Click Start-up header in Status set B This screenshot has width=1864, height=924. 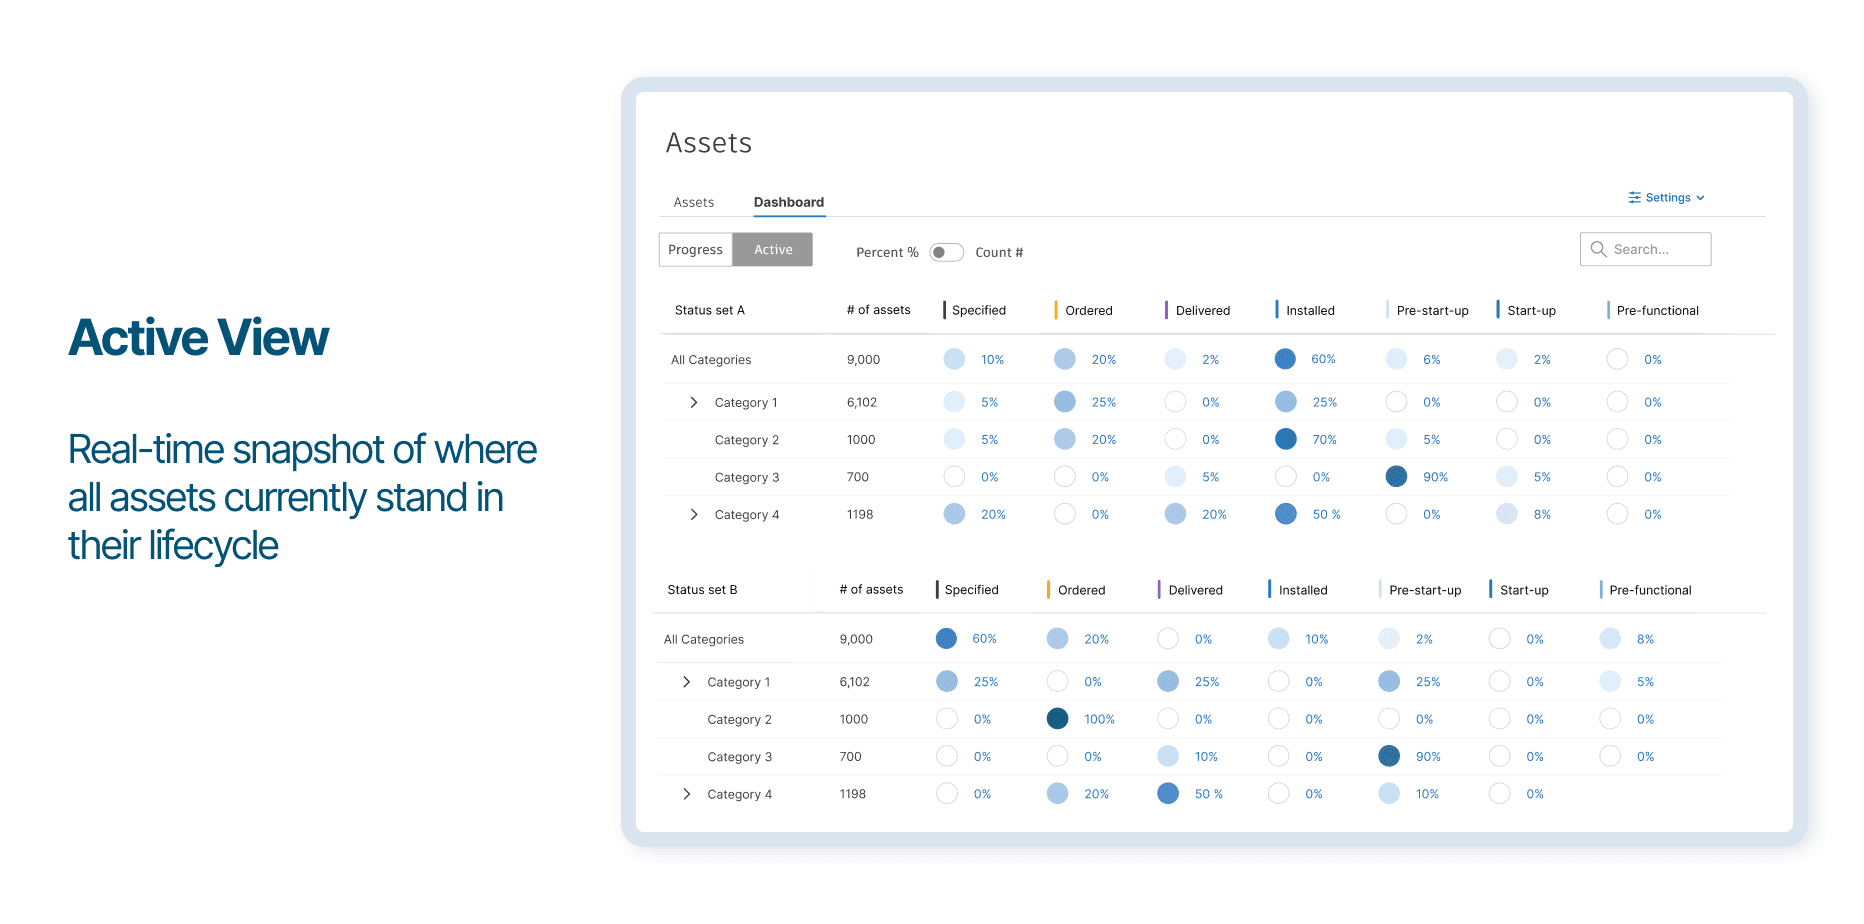[x=1524, y=590]
